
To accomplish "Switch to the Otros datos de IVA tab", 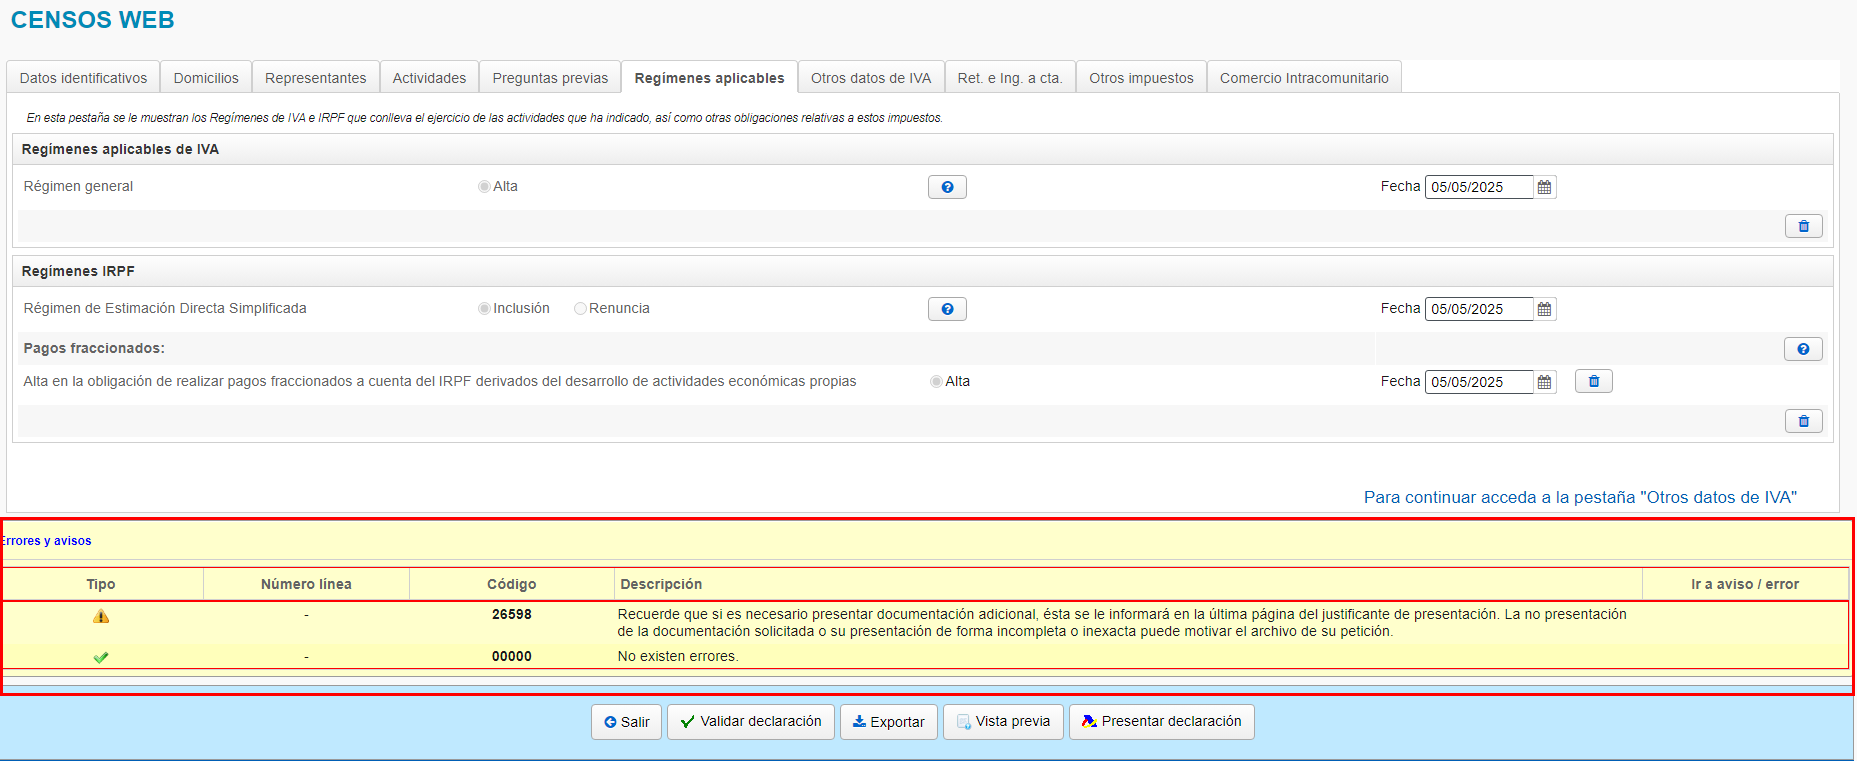I will pyautogui.click(x=870, y=78).
